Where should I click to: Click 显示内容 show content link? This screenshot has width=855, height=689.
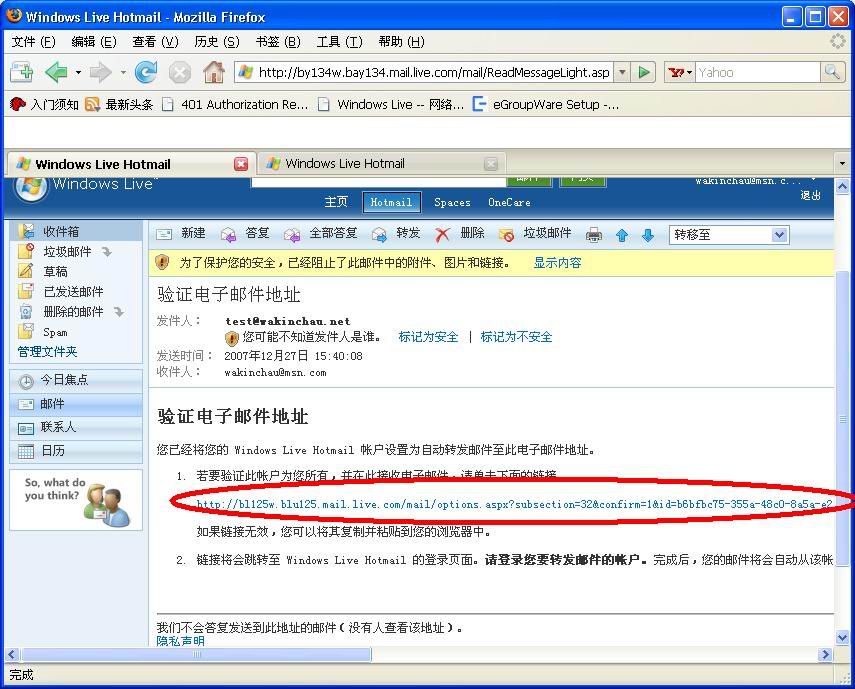(557, 263)
